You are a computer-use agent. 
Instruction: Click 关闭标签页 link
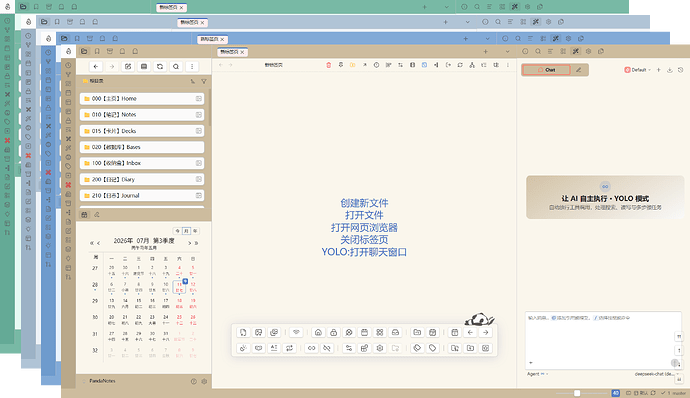click(364, 240)
